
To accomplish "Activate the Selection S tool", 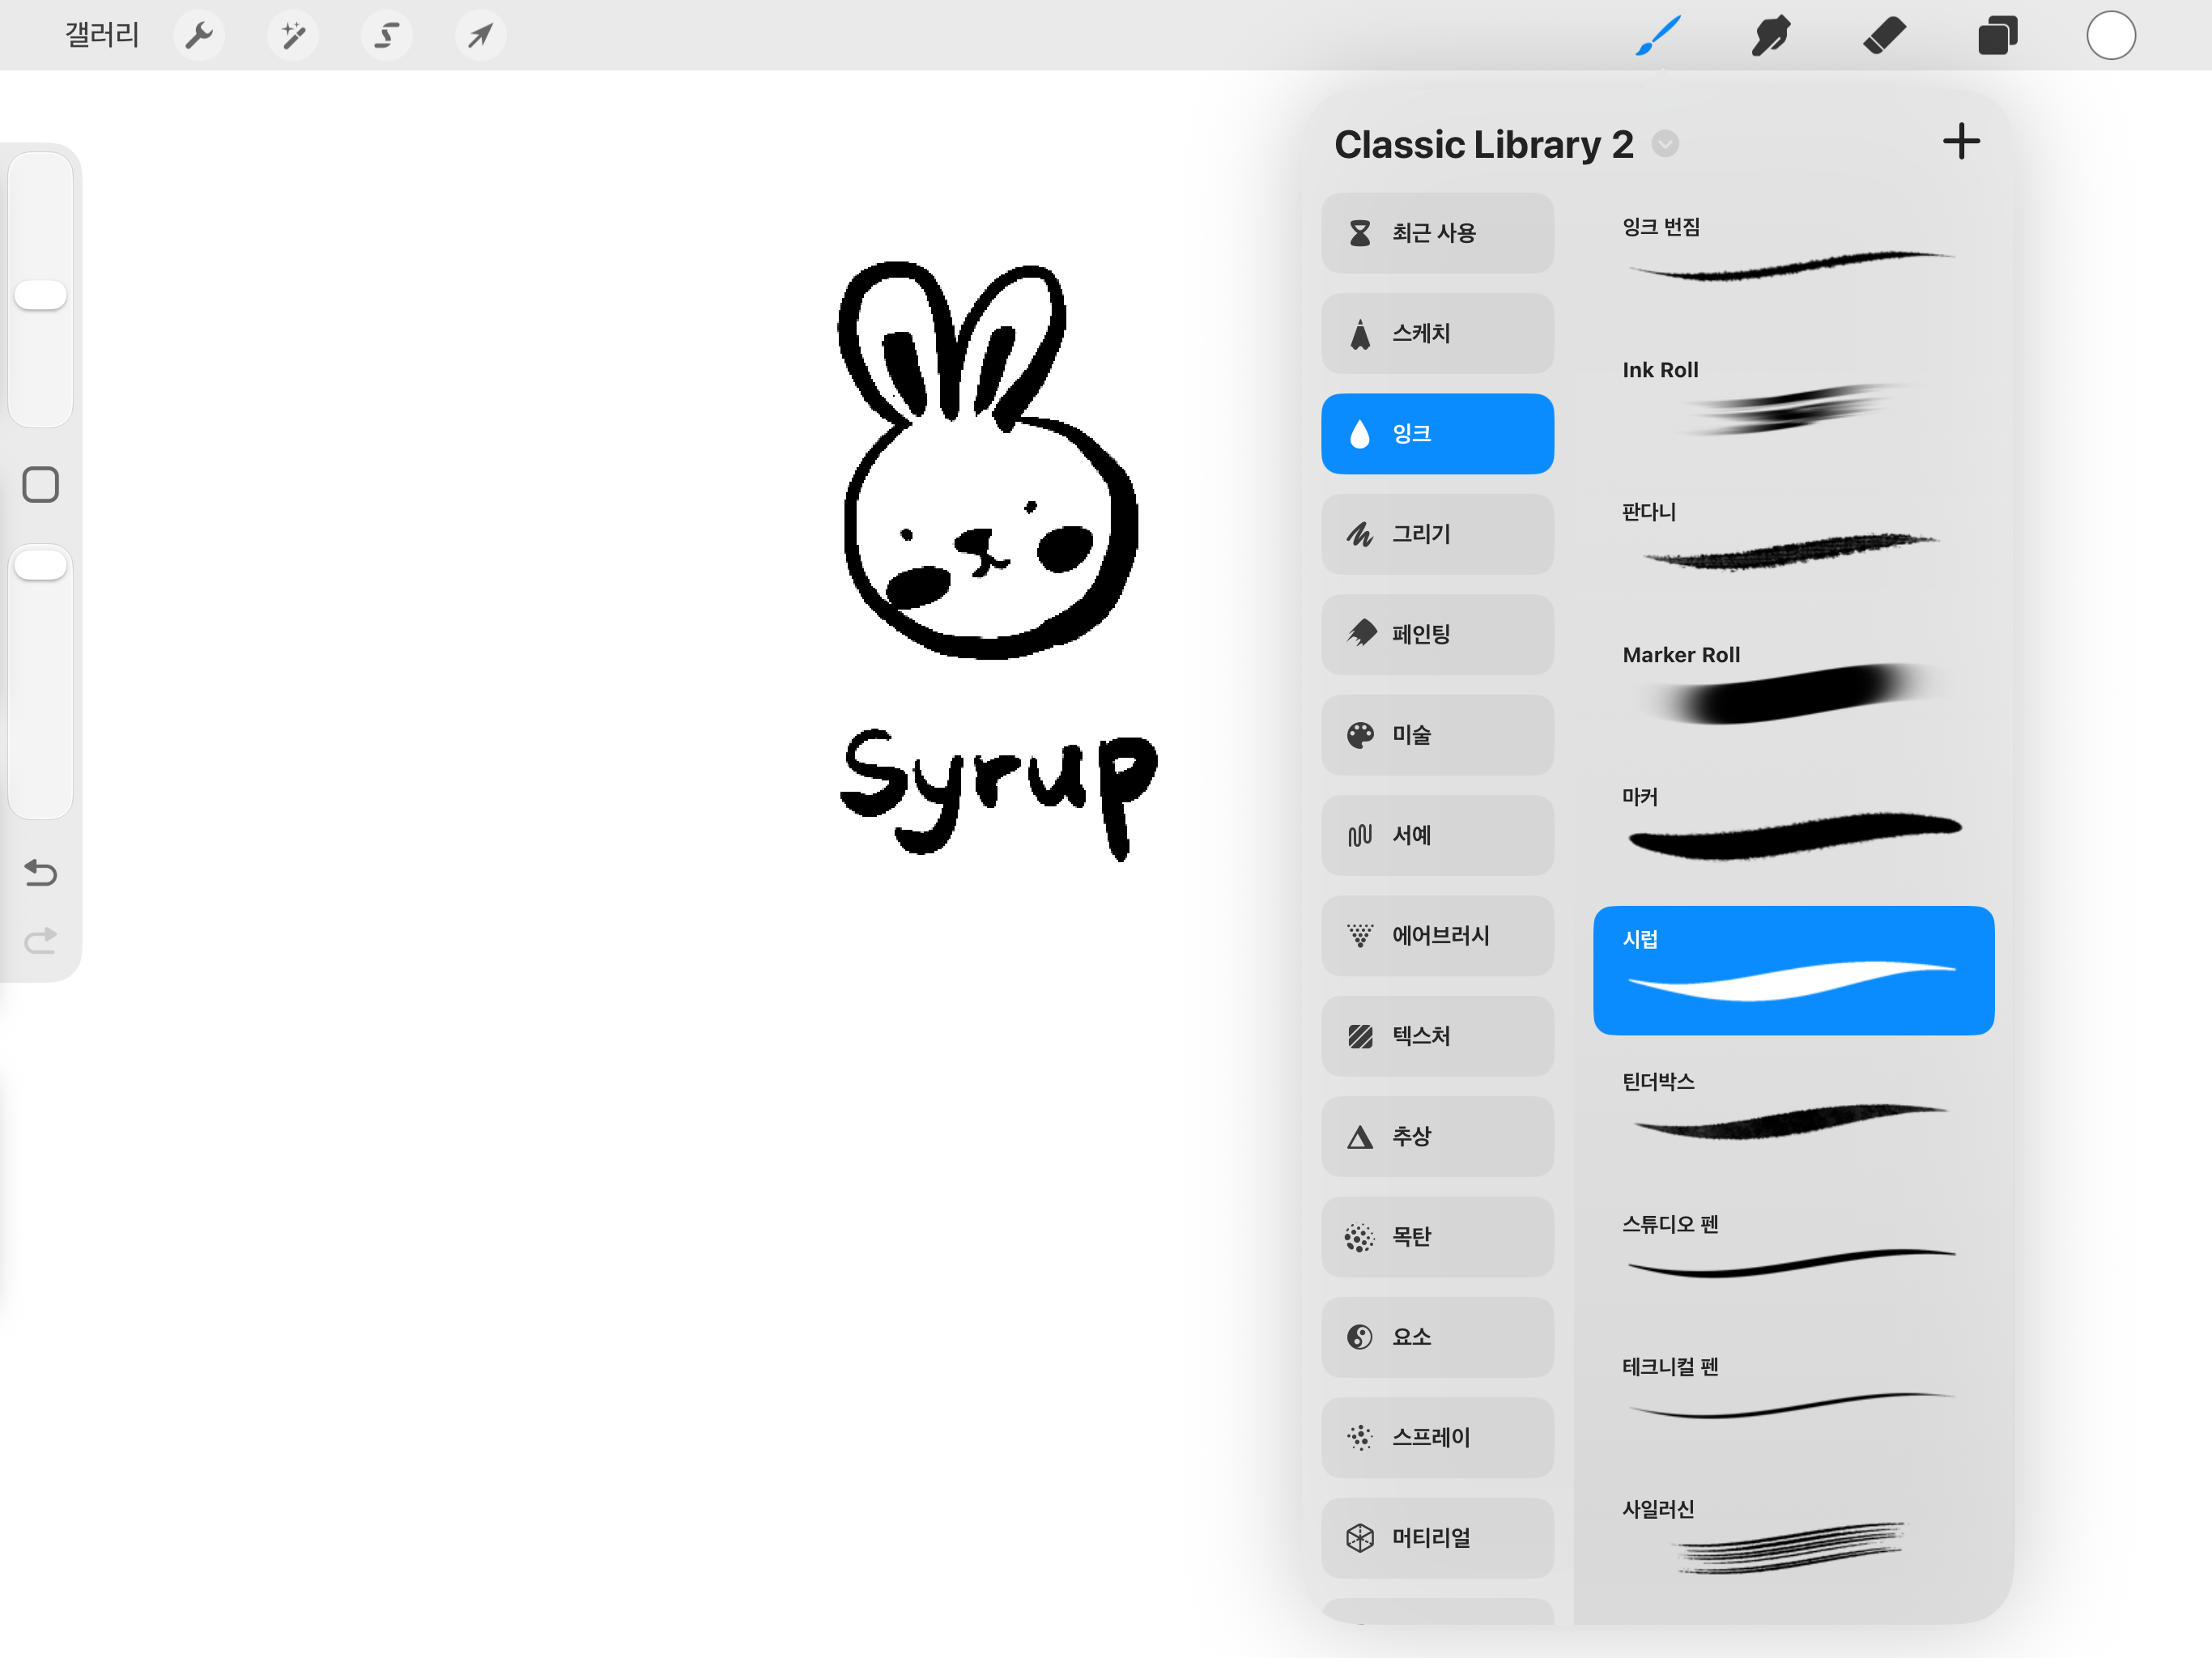I will click(386, 36).
